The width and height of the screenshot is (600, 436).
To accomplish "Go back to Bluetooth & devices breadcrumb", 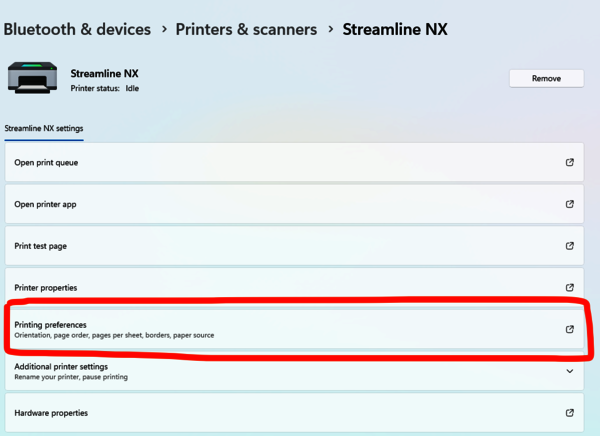I will (x=79, y=29).
